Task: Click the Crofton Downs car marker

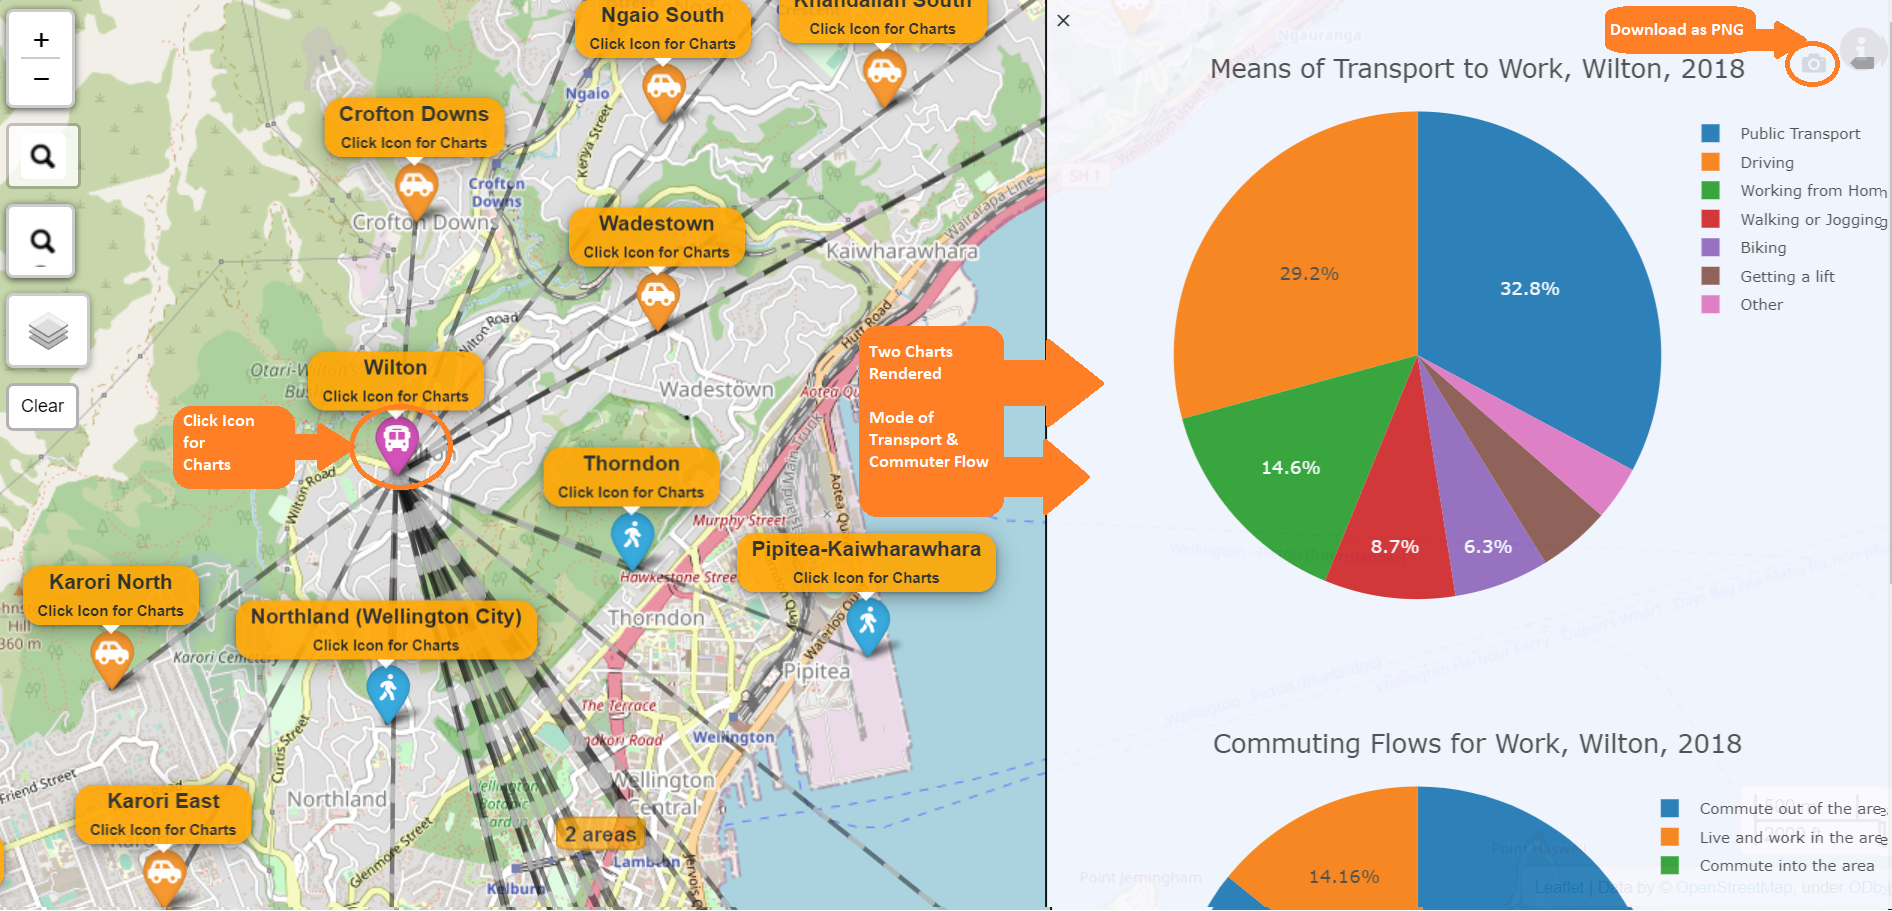Action: pyautogui.click(x=416, y=185)
